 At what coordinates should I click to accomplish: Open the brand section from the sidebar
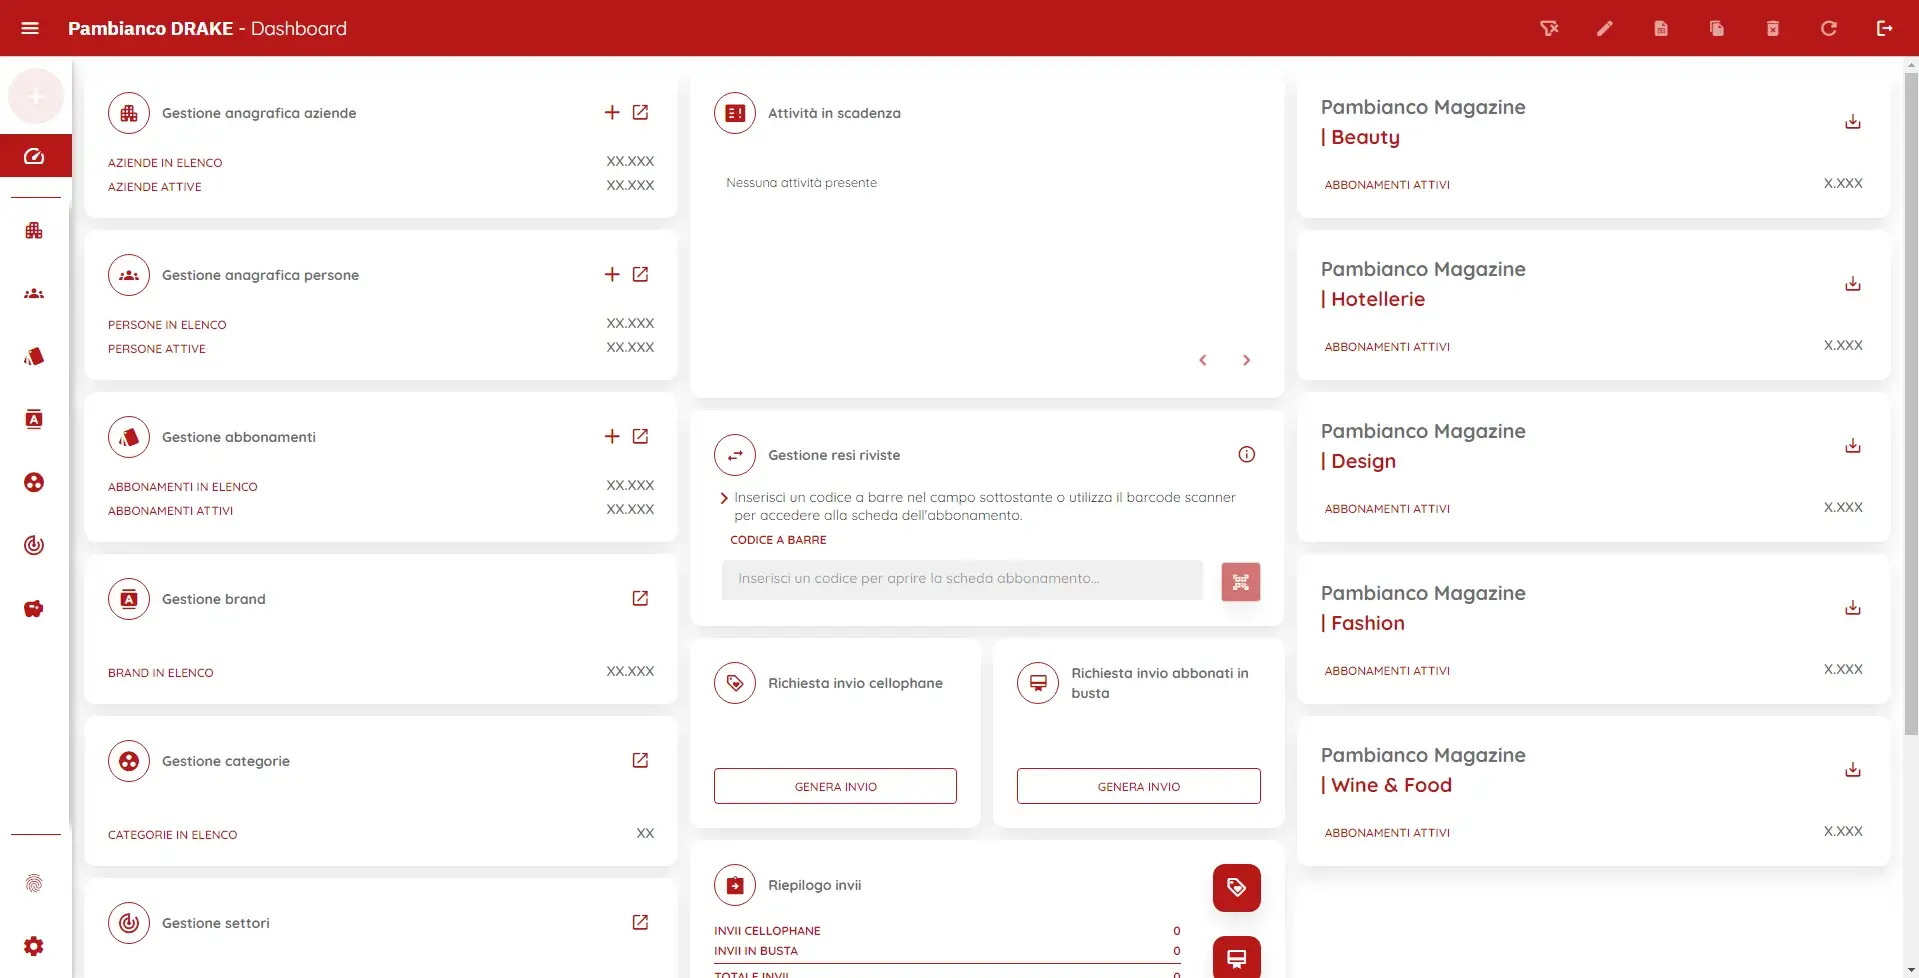[x=34, y=420]
